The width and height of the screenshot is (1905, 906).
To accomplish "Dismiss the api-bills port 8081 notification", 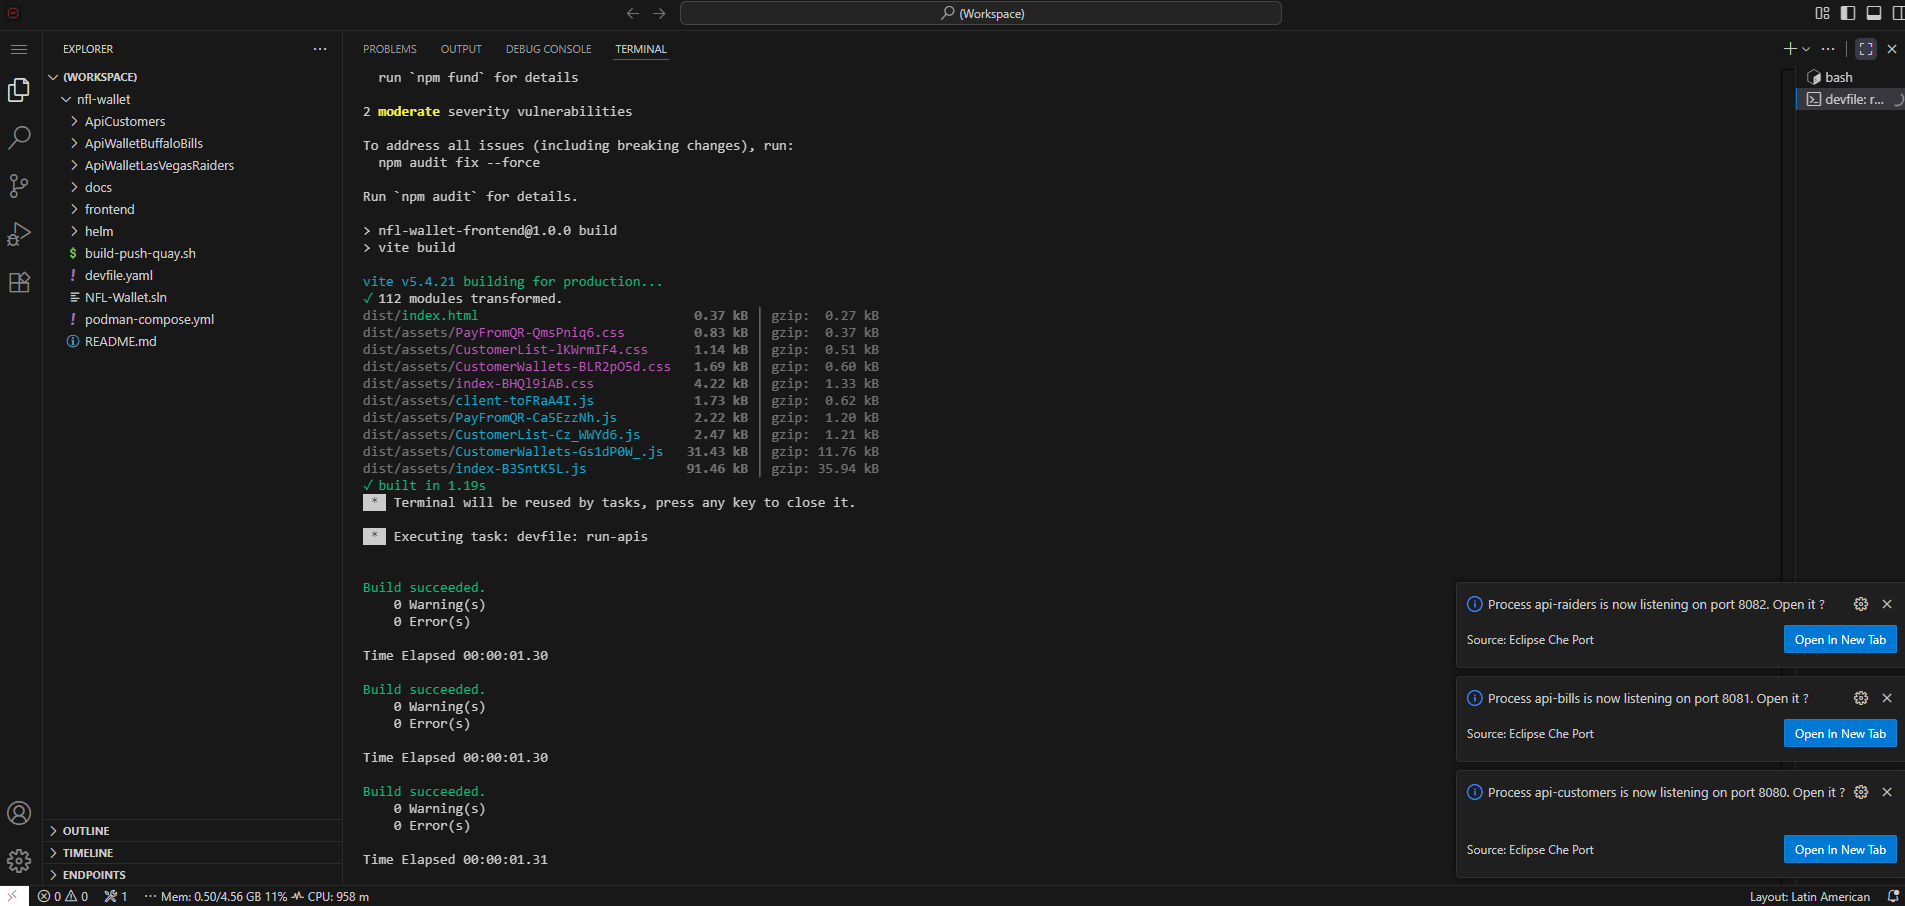I will click(1887, 698).
